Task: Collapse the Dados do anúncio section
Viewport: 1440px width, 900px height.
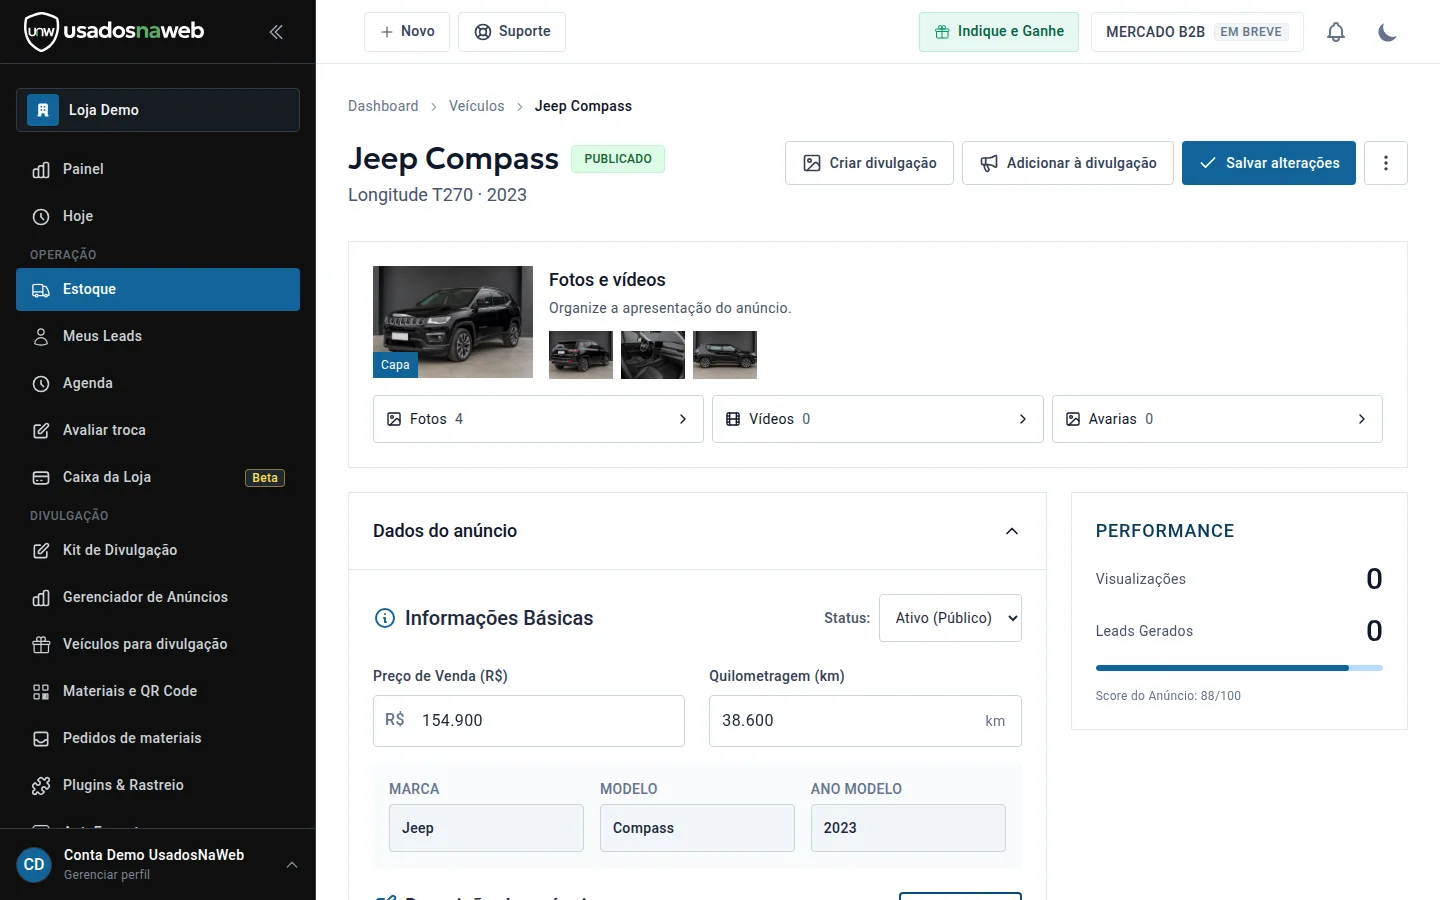Action: tap(1012, 531)
